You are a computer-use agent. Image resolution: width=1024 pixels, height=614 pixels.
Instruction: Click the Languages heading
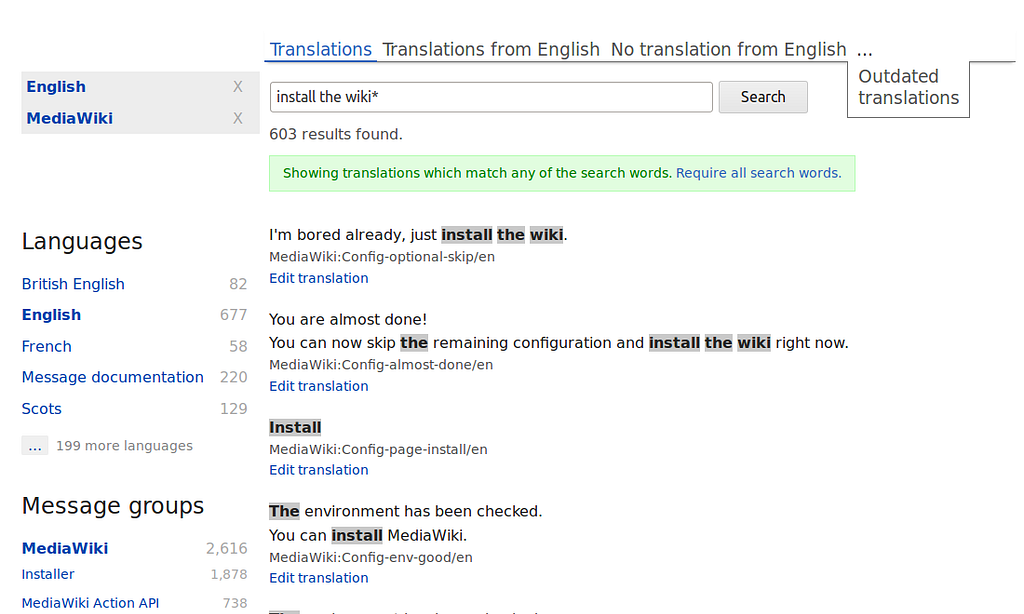click(x=82, y=242)
